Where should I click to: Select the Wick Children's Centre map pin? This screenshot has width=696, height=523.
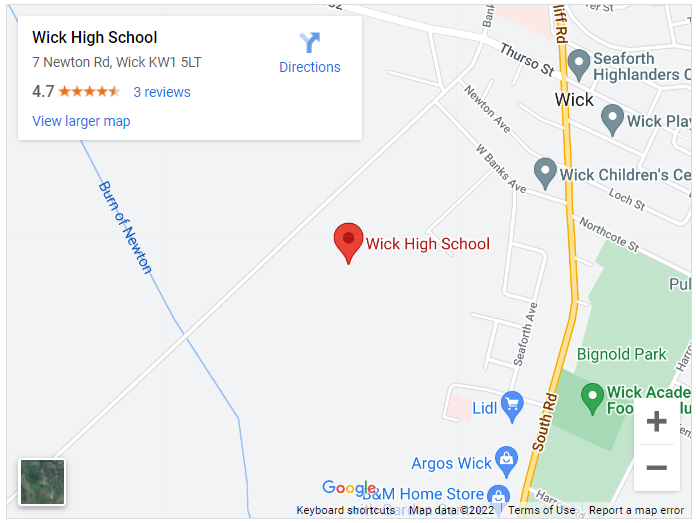coord(545,174)
